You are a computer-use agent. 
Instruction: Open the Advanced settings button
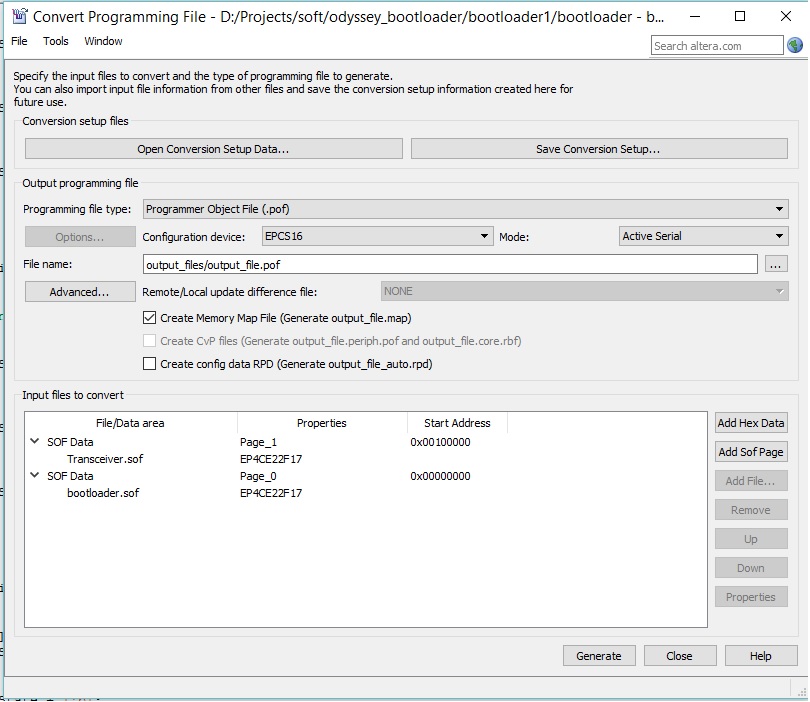80,292
